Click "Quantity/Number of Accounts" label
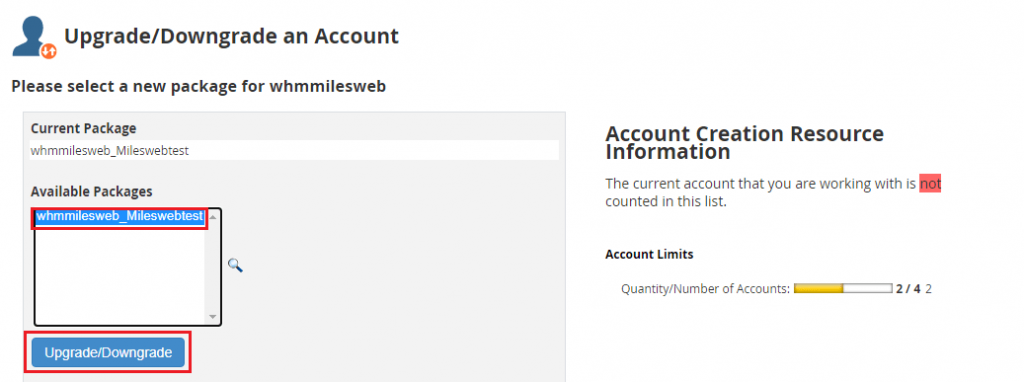Image resolution: width=1024 pixels, height=382 pixels. pyautogui.click(x=705, y=288)
